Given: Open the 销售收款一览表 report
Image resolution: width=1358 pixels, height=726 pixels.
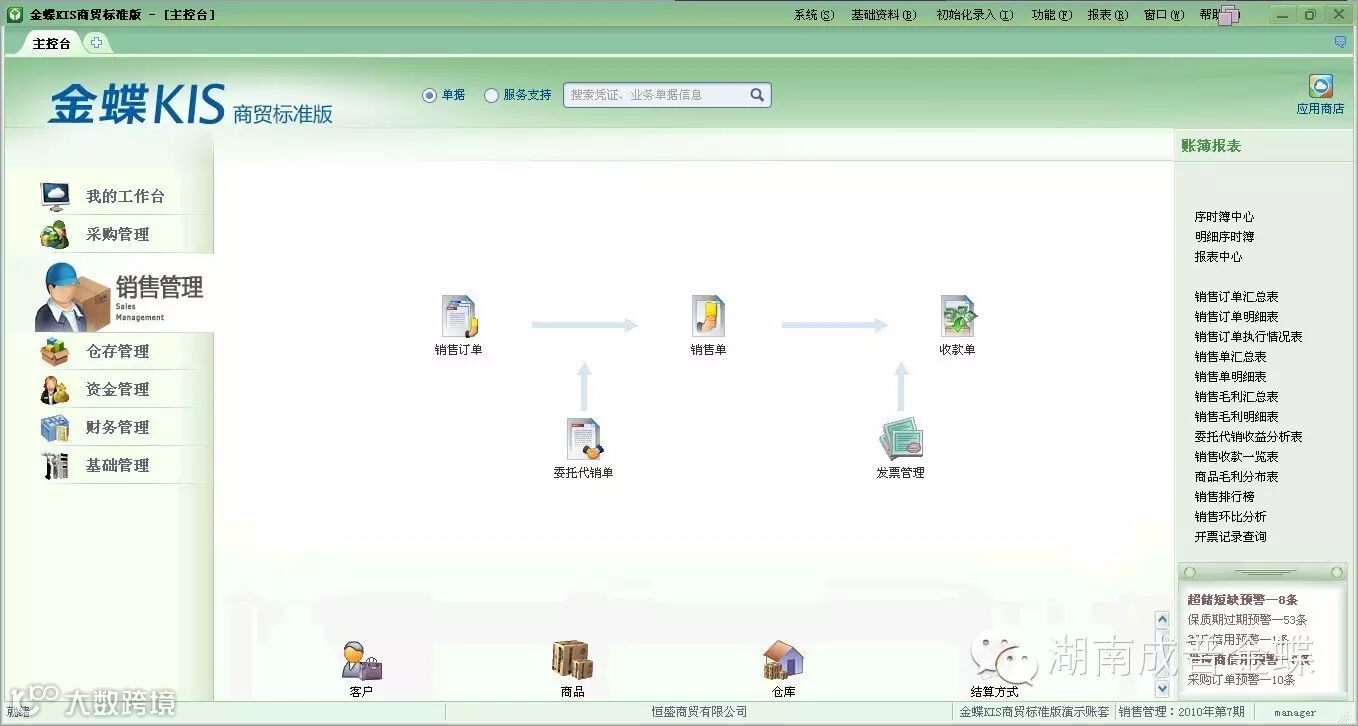Looking at the screenshot, I should pyautogui.click(x=1236, y=457).
